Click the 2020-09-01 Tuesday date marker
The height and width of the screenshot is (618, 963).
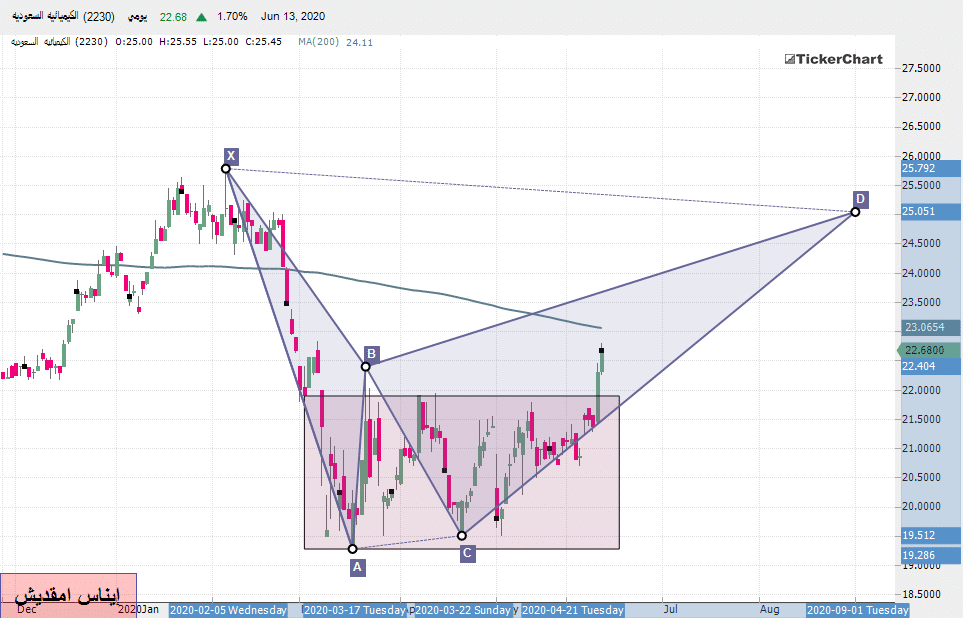pos(857,609)
